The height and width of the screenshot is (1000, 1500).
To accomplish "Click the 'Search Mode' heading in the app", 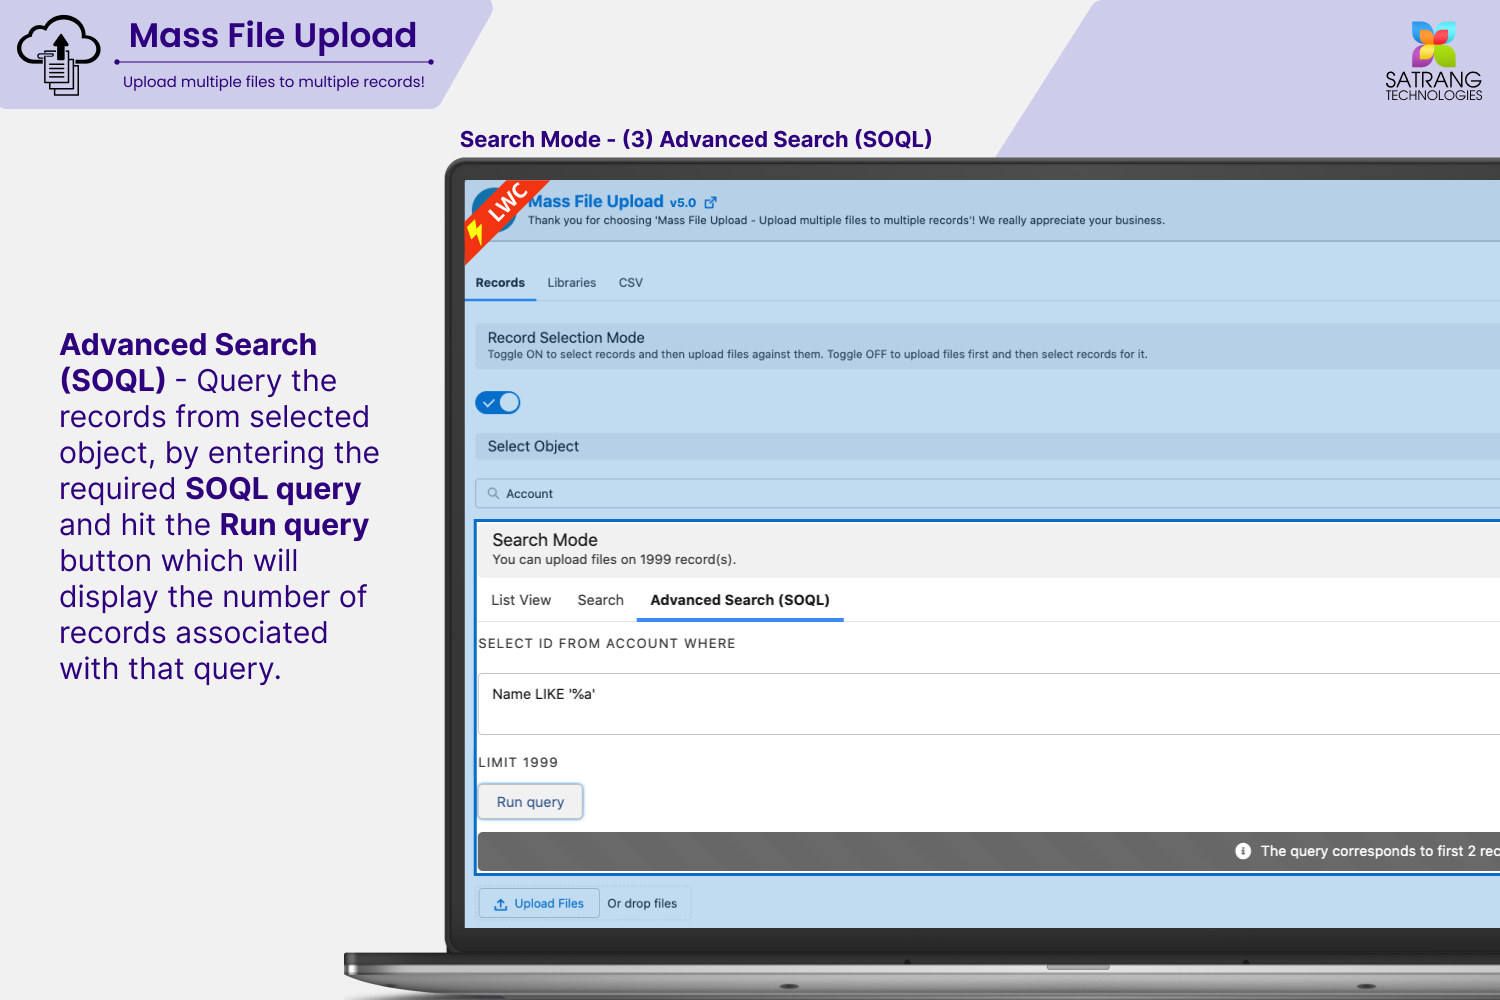I will tap(545, 540).
